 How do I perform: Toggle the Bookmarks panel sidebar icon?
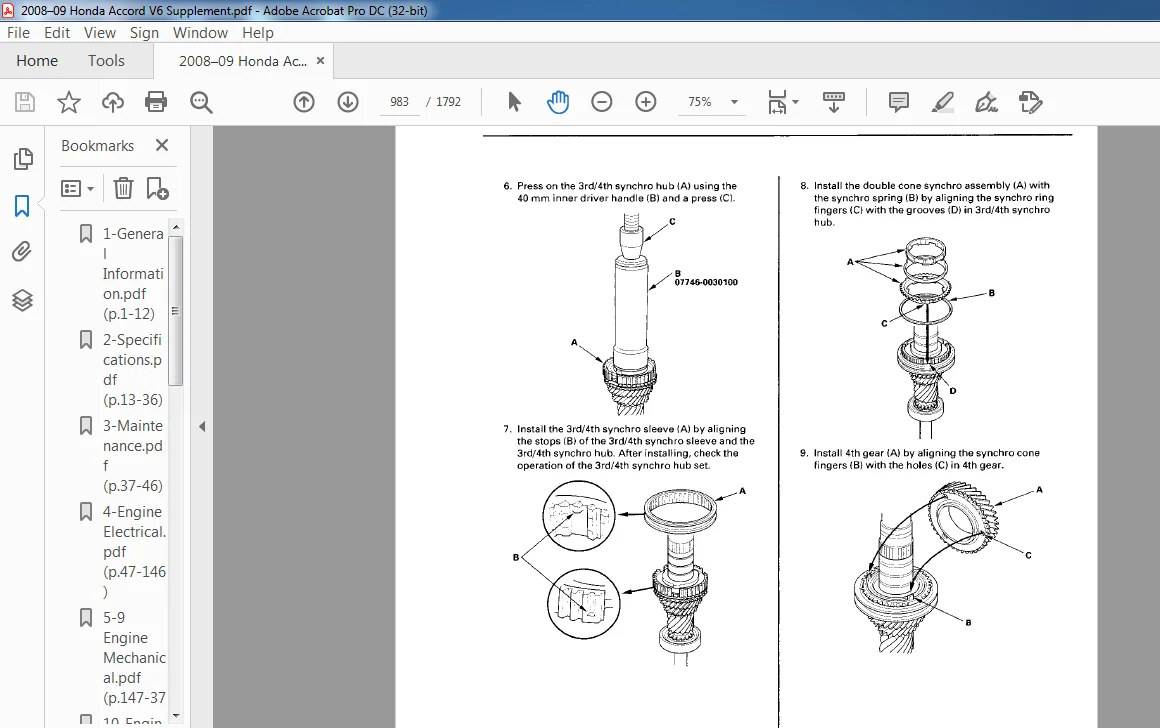22,206
